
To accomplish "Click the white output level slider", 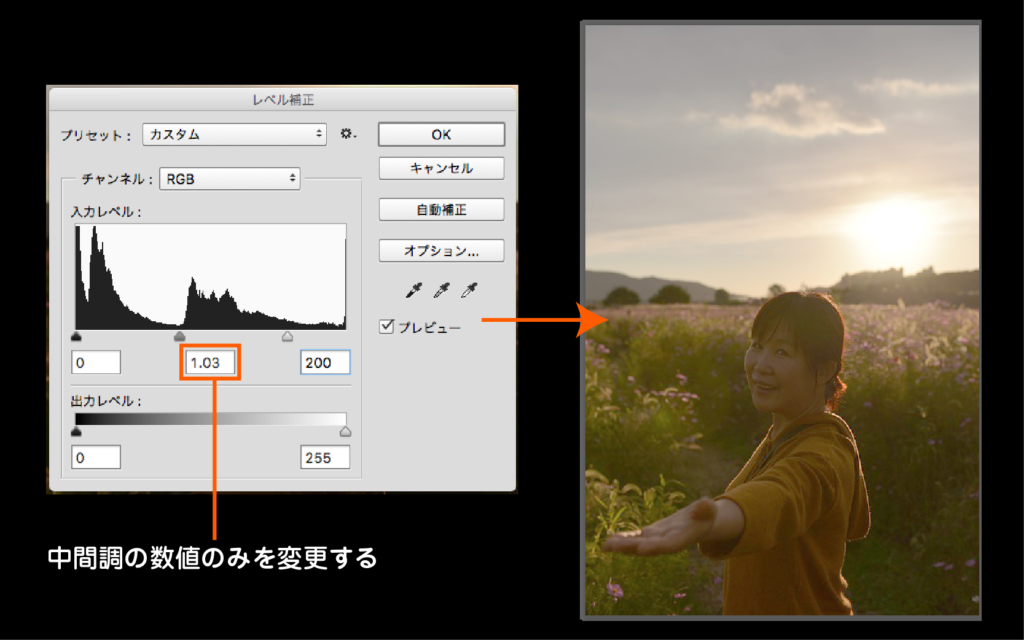I will pos(347,430).
